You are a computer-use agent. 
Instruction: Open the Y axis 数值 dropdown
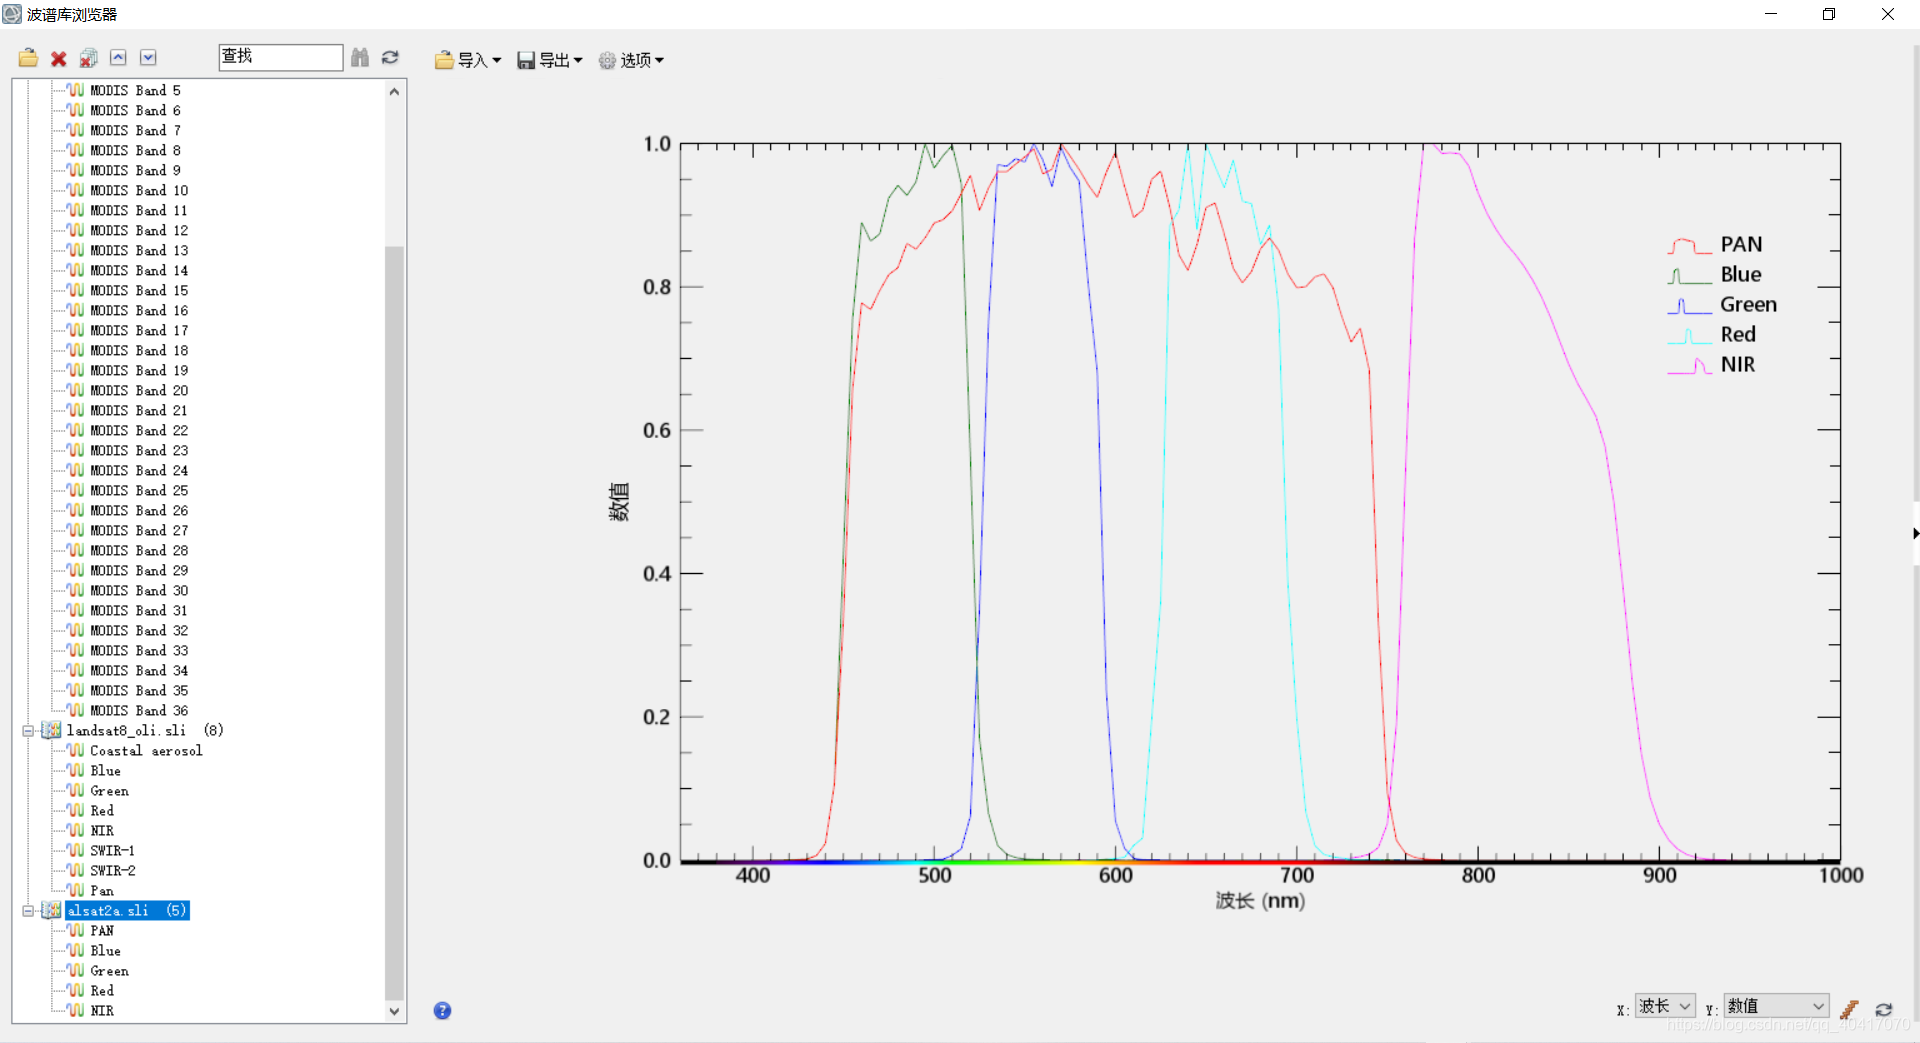1776,1006
